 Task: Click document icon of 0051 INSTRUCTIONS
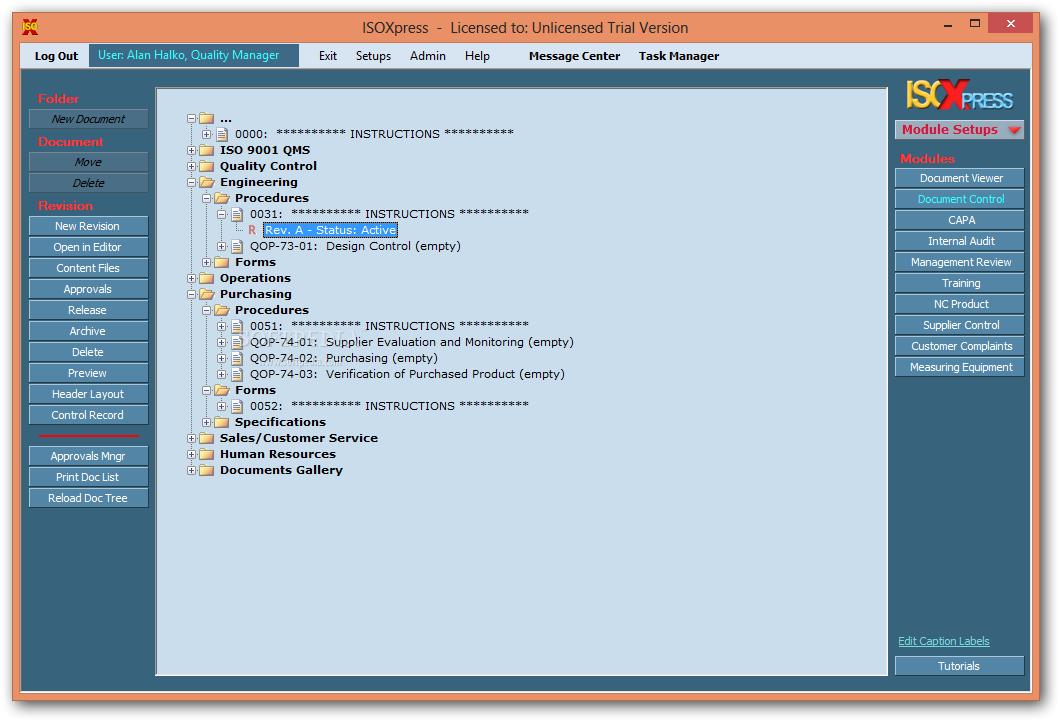[237, 326]
